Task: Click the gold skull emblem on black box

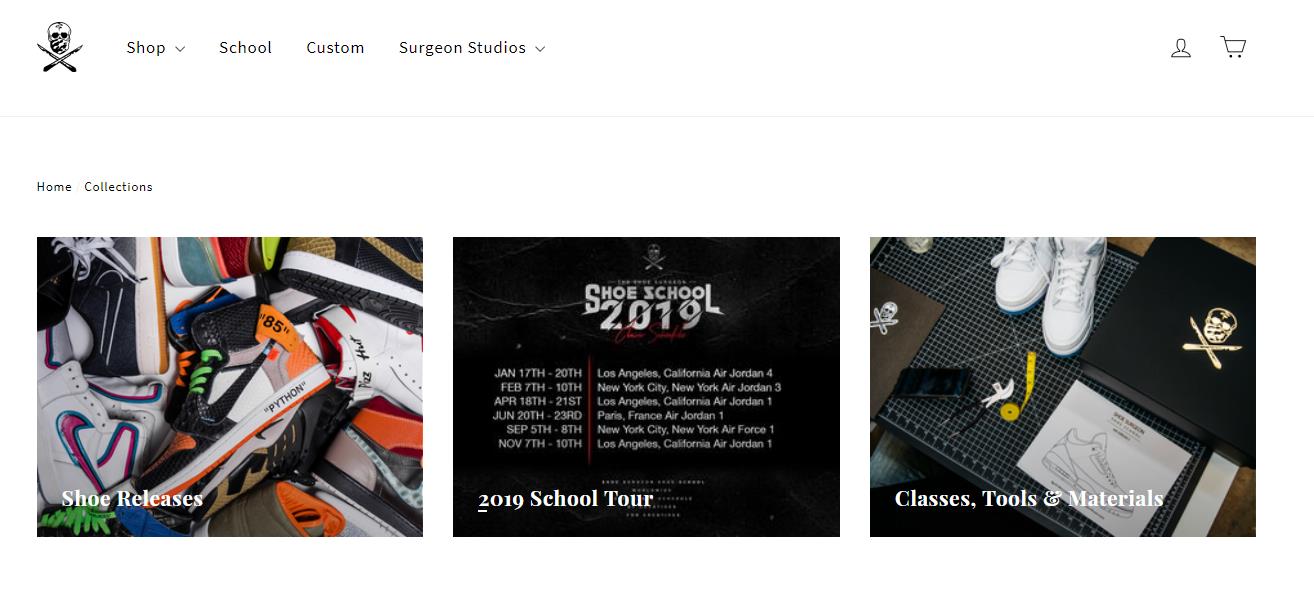Action: (x=1213, y=339)
